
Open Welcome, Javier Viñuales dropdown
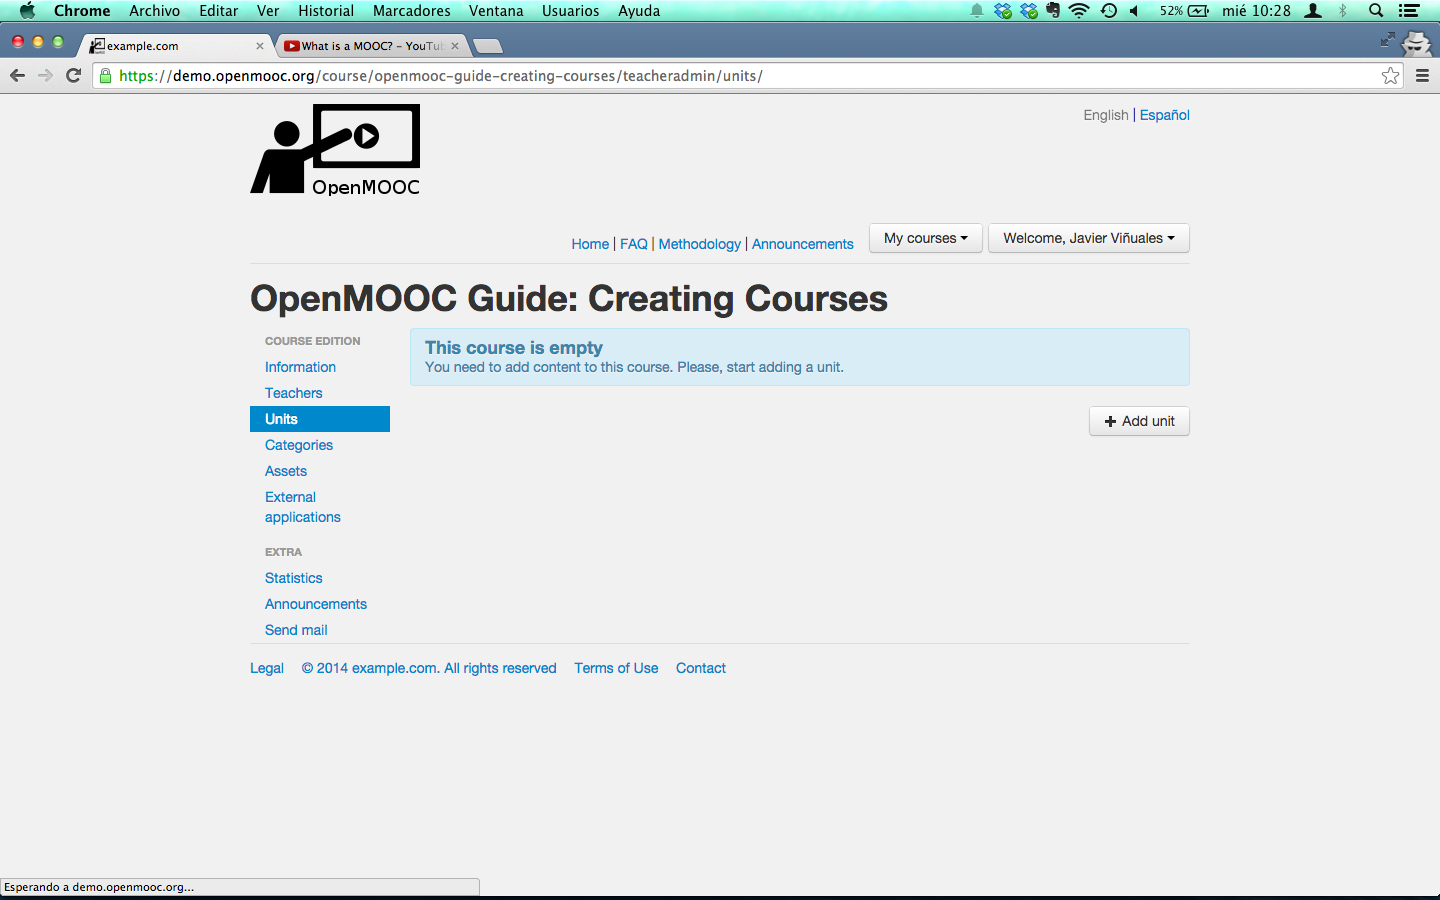(1089, 238)
